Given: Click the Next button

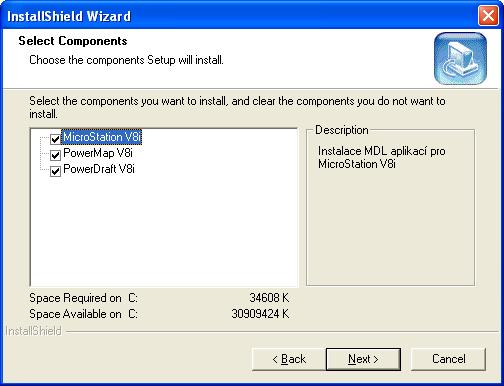Looking at the screenshot, I should 363,359.
